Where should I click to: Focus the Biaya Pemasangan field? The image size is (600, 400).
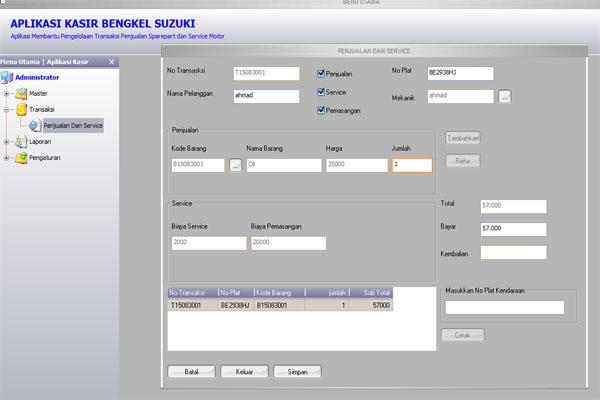(x=289, y=243)
